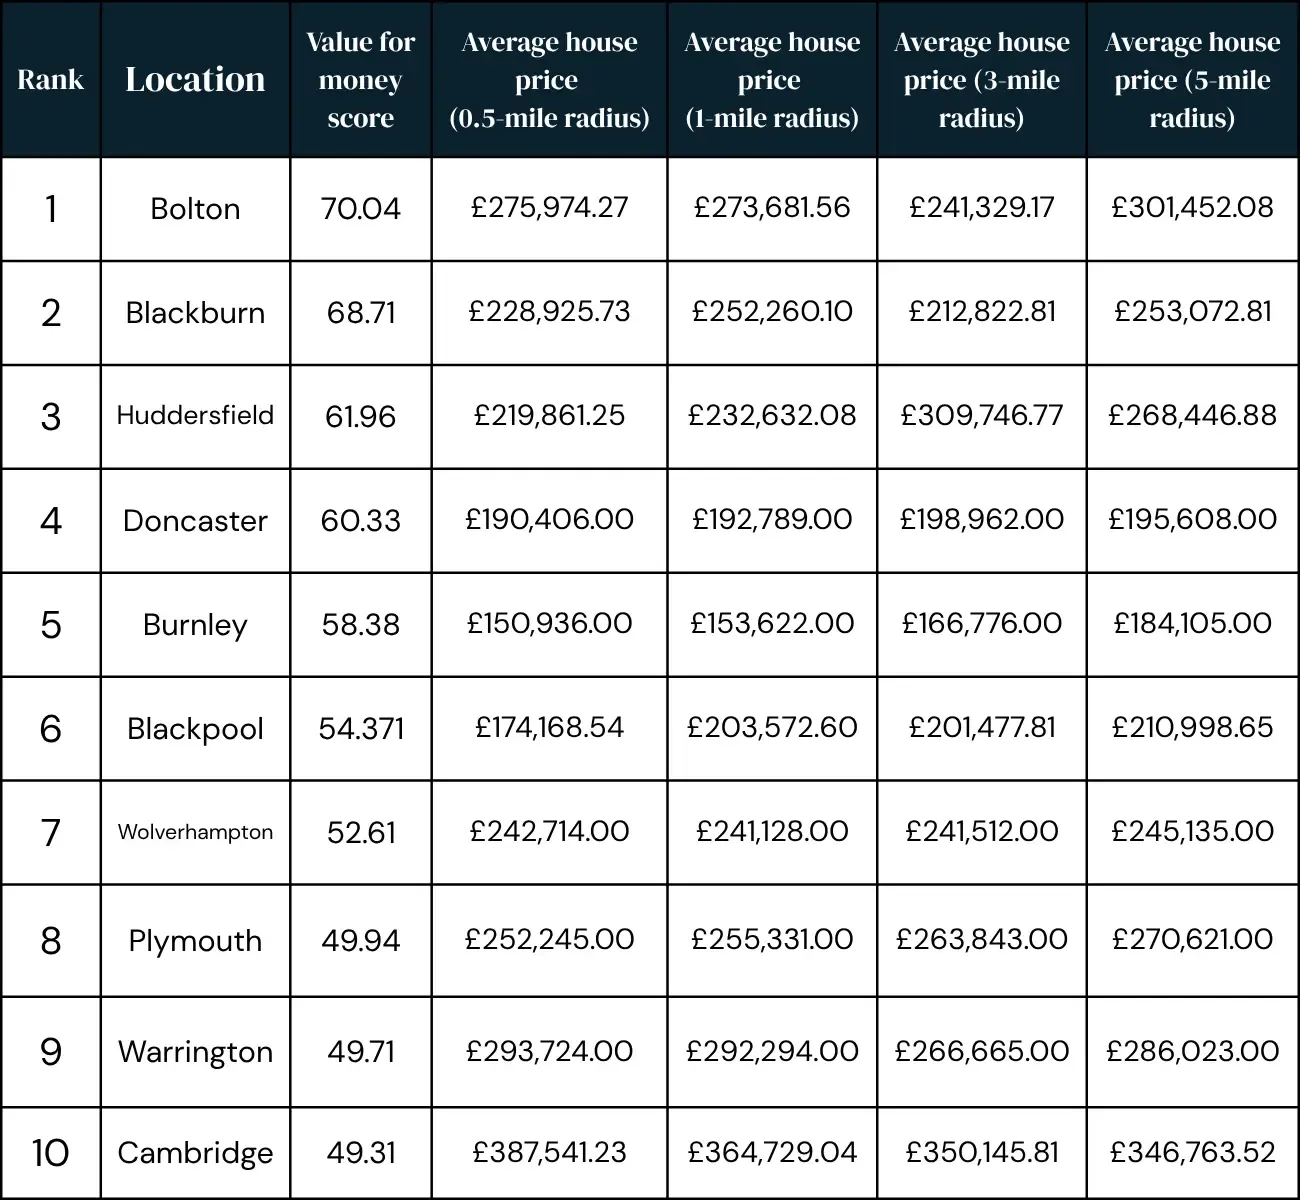Select the Huddersfield location cell
This screenshot has height=1200, width=1300.
195,416
